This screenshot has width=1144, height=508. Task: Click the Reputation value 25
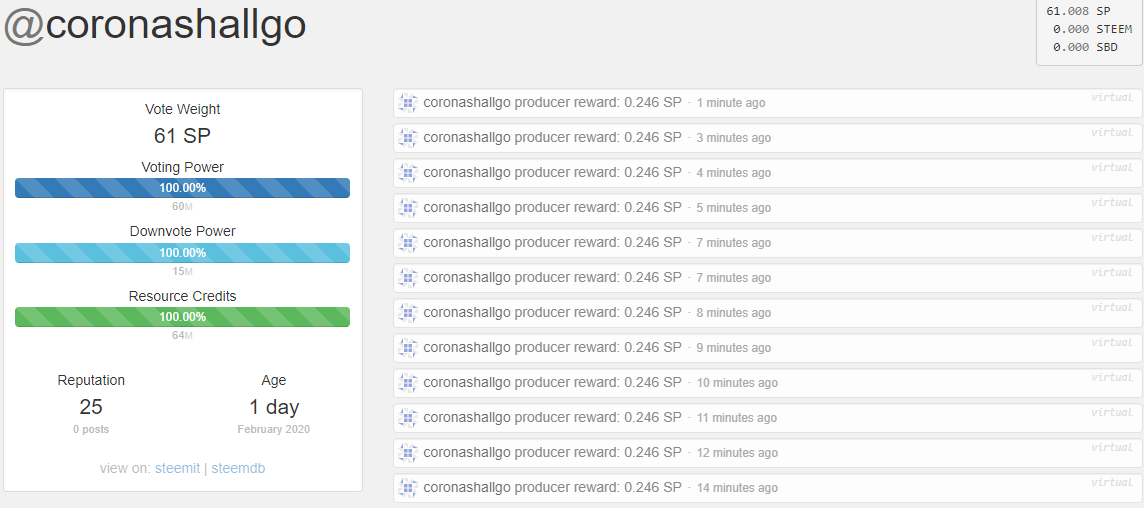click(91, 407)
